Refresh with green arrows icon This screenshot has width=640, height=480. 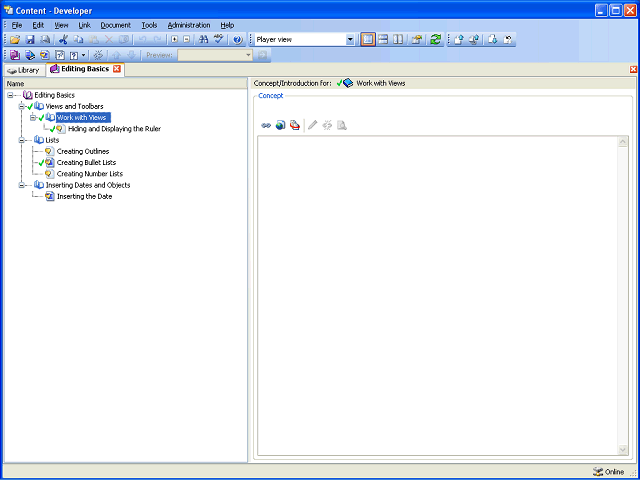click(436, 40)
